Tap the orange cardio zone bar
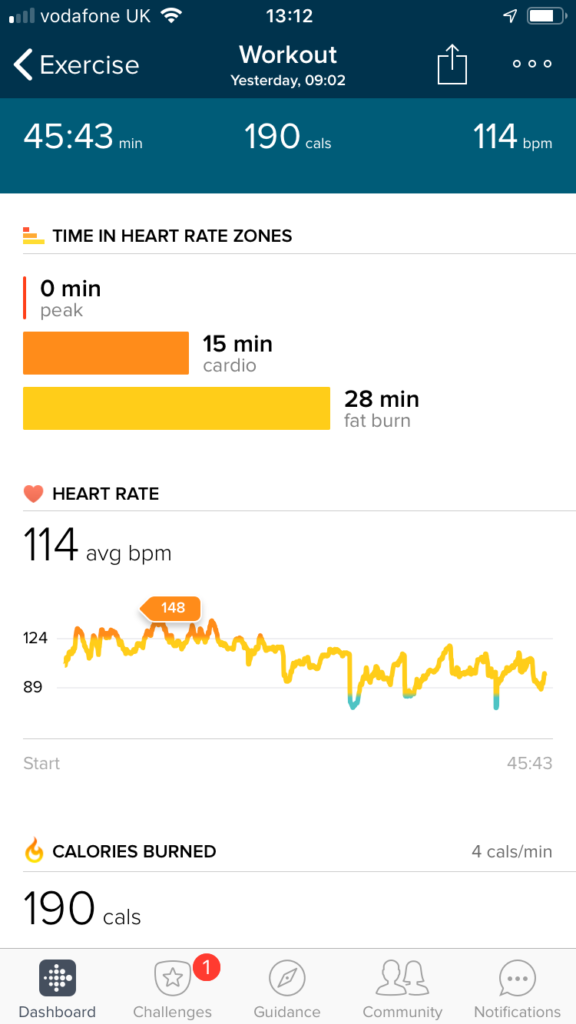Viewport: 576px width, 1024px height. (x=106, y=353)
